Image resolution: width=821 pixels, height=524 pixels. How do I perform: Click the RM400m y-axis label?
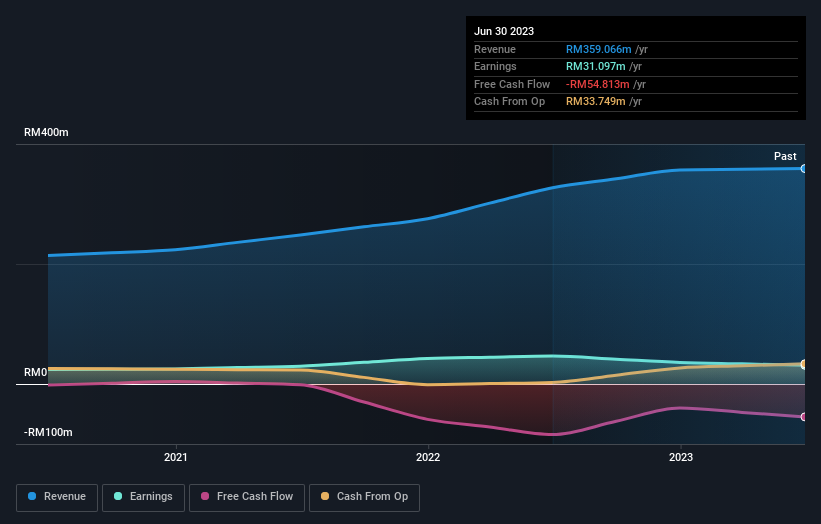(x=46, y=132)
